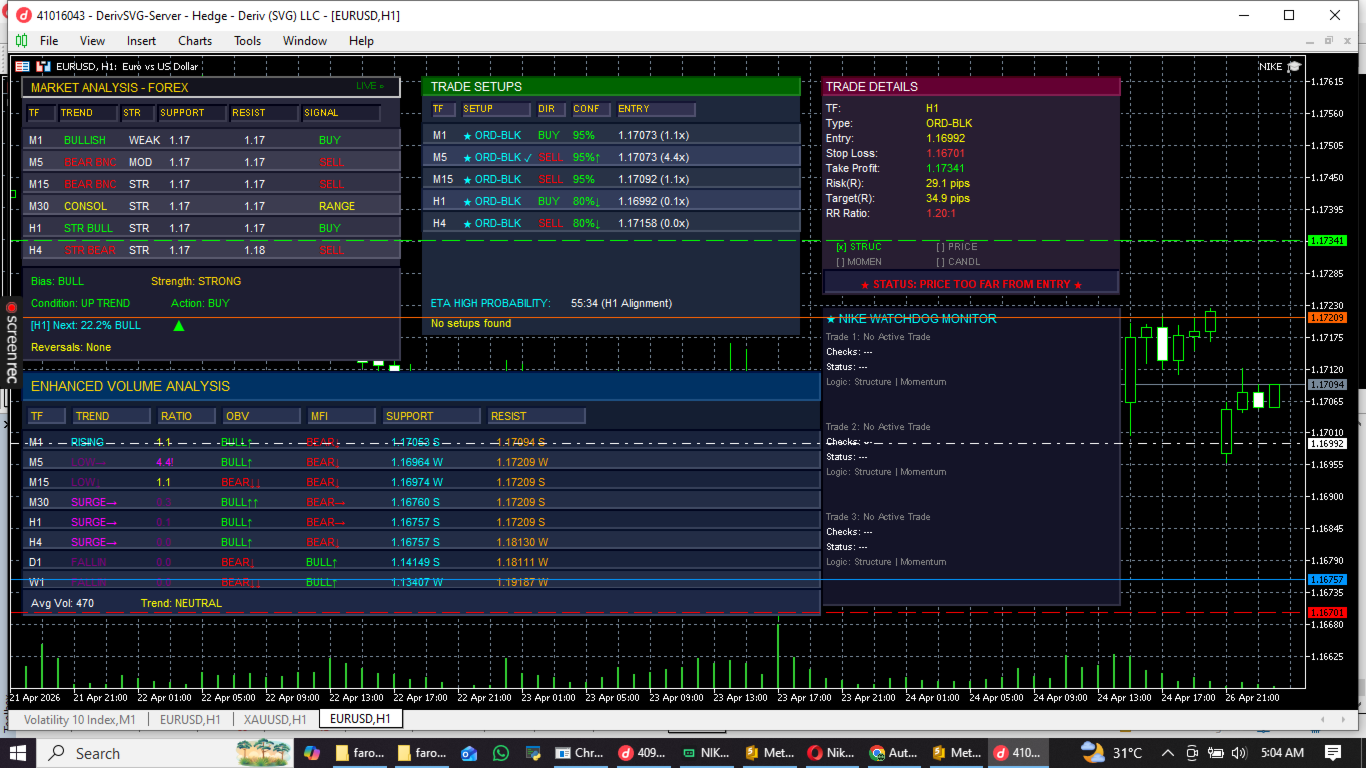Viewport: 1366px width, 768px height.
Task: Click the chart tabs scroll right arrow
Action: coord(1343,719)
